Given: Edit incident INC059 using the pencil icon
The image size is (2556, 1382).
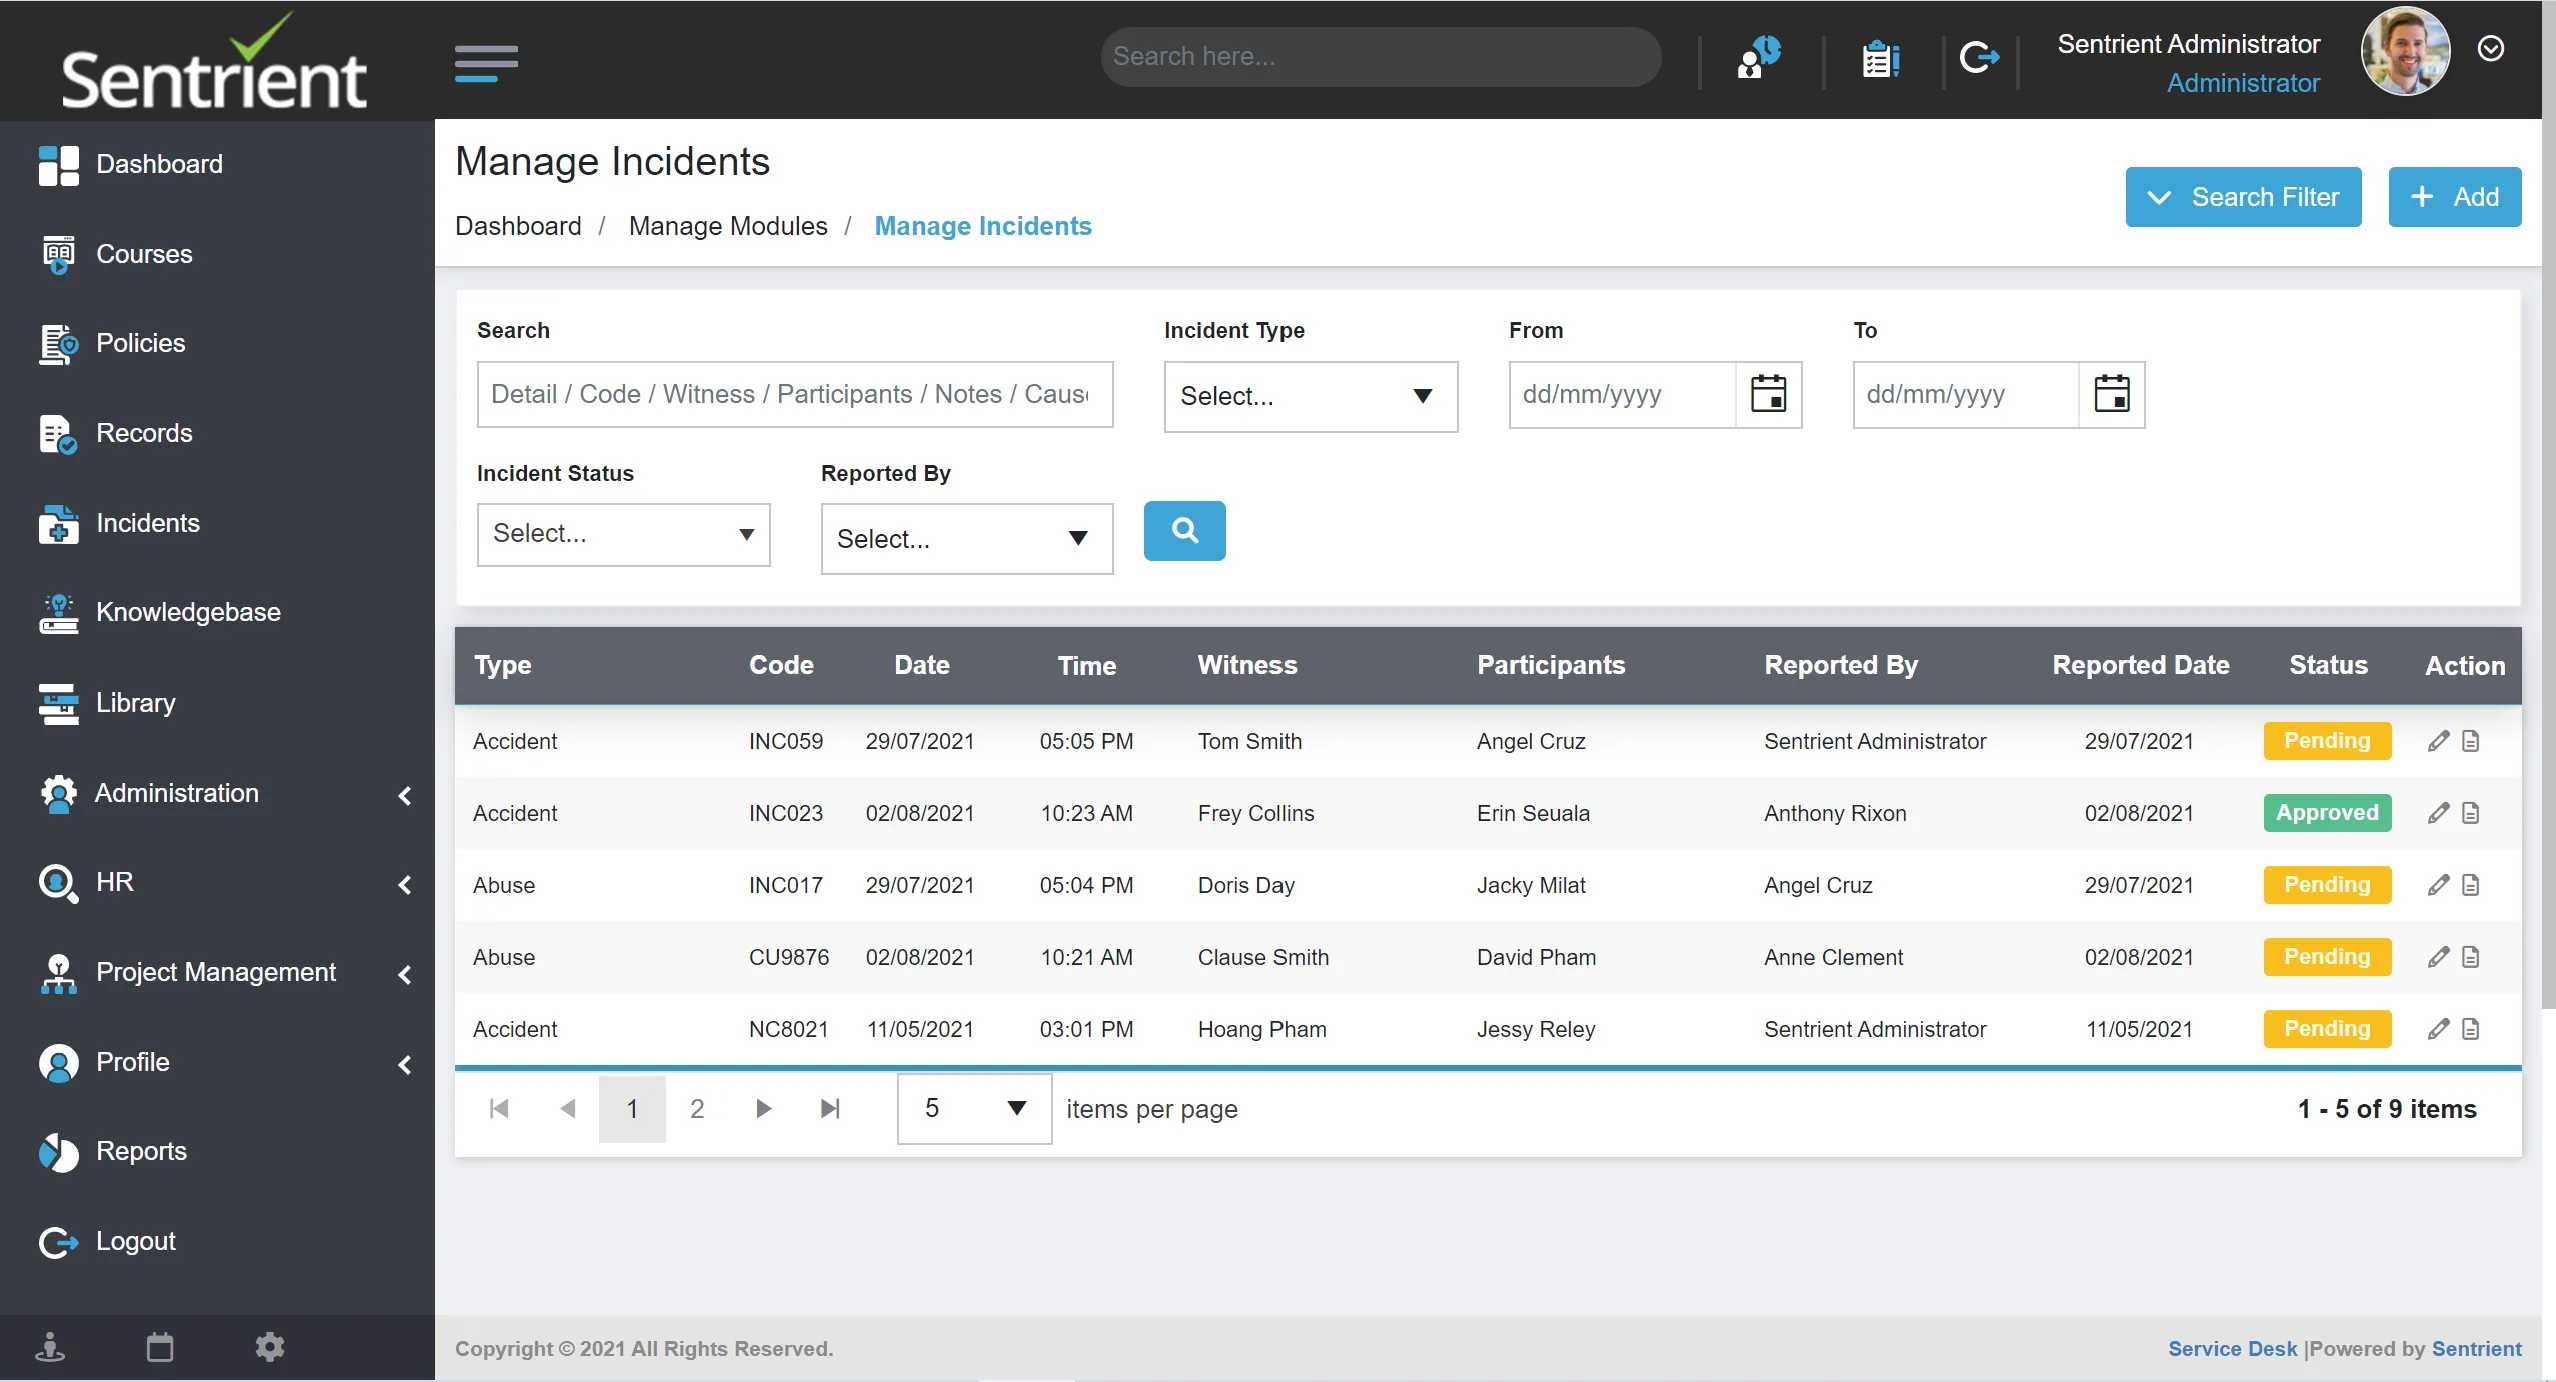Looking at the screenshot, I should [x=2438, y=740].
